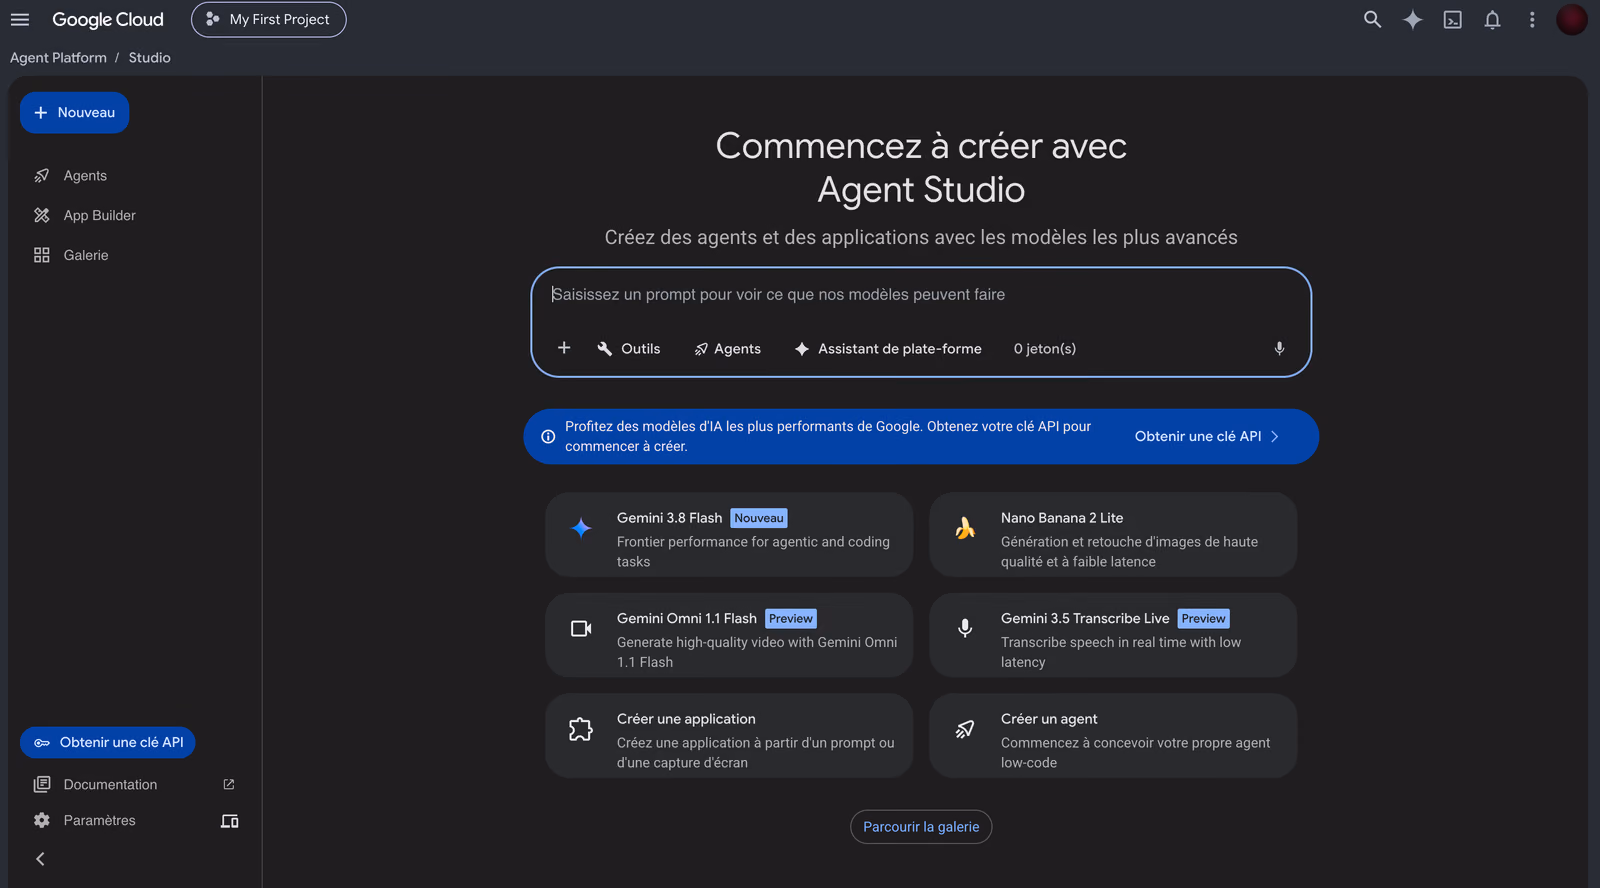Click the banner chevron arrow

(x=1275, y=437)
